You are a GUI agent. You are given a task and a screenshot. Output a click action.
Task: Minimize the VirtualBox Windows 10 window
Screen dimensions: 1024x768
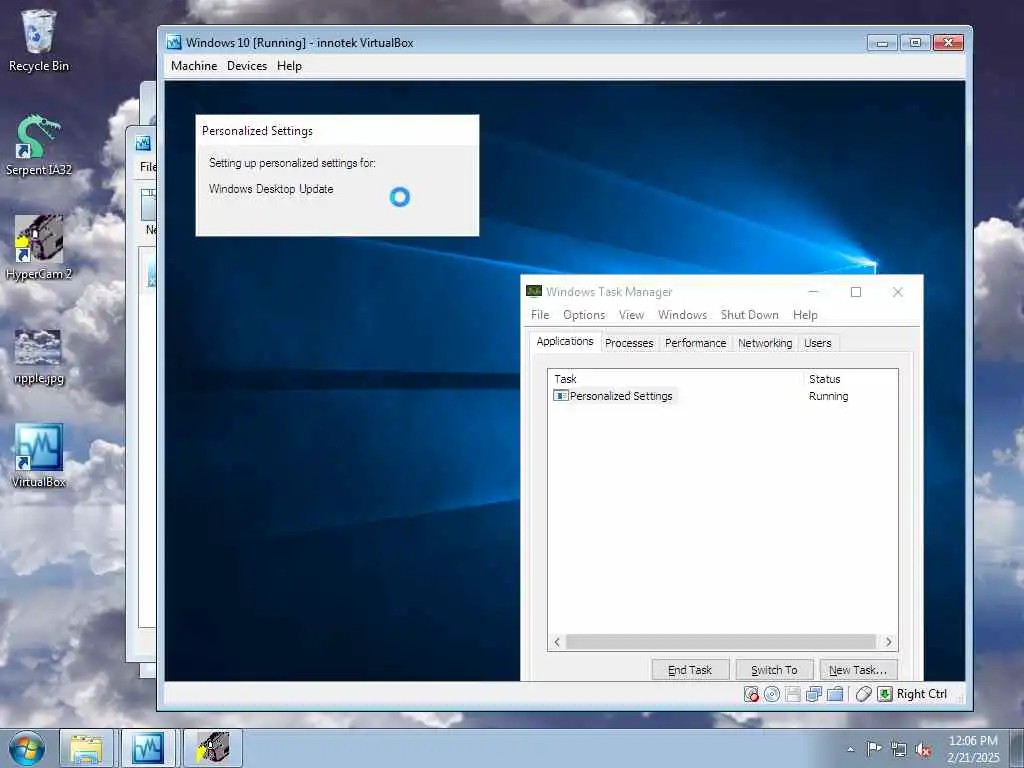coord(882,42)
